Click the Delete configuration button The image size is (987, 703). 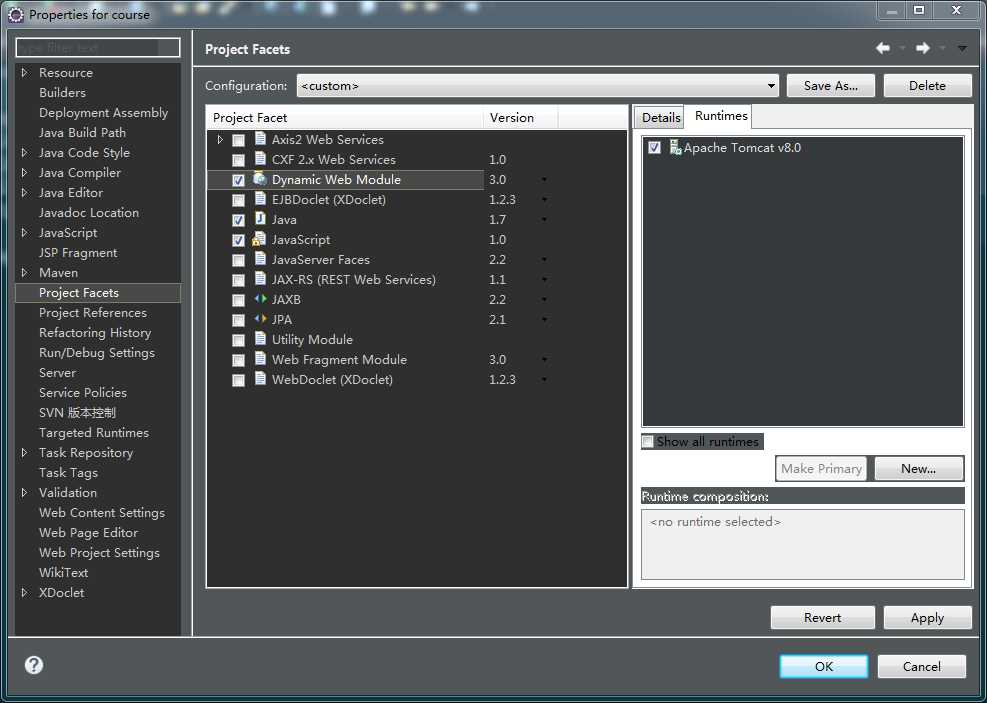click(x=927, y=86)
